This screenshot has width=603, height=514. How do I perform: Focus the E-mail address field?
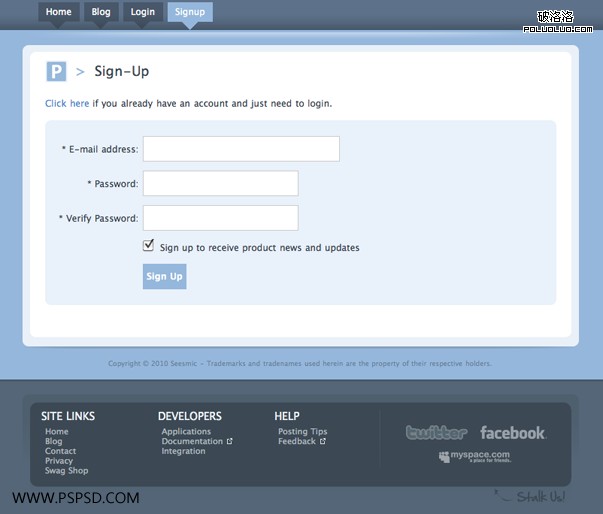coord(241,149)
